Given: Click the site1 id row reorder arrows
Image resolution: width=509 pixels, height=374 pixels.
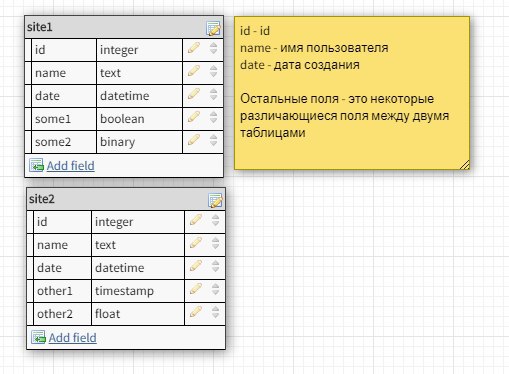Looking at the screenshot, I should pyautogui.click(x=213, y=48).
